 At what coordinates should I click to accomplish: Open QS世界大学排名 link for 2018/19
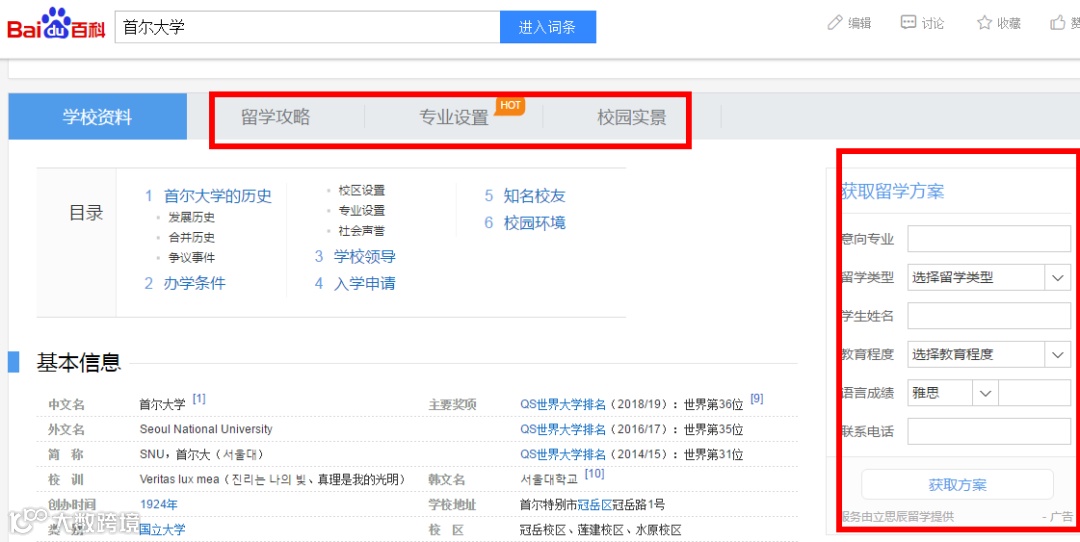tap(563, 405)
